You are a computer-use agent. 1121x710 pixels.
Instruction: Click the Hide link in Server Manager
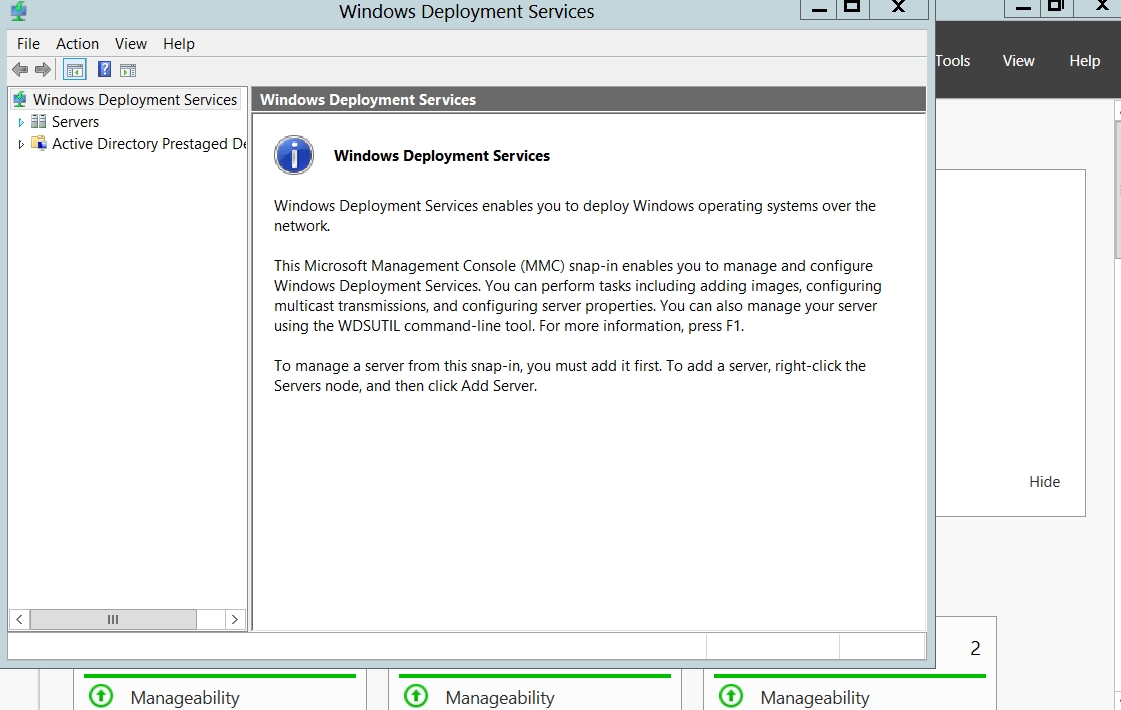point(1045,482)
